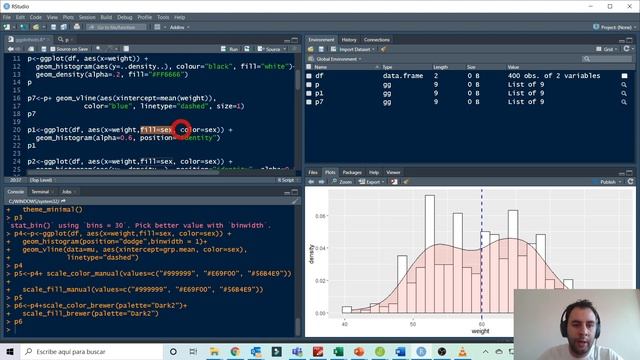Click the find/replace magnifier in editor toolbar
The image size is (640, 360).
(98, 49)
